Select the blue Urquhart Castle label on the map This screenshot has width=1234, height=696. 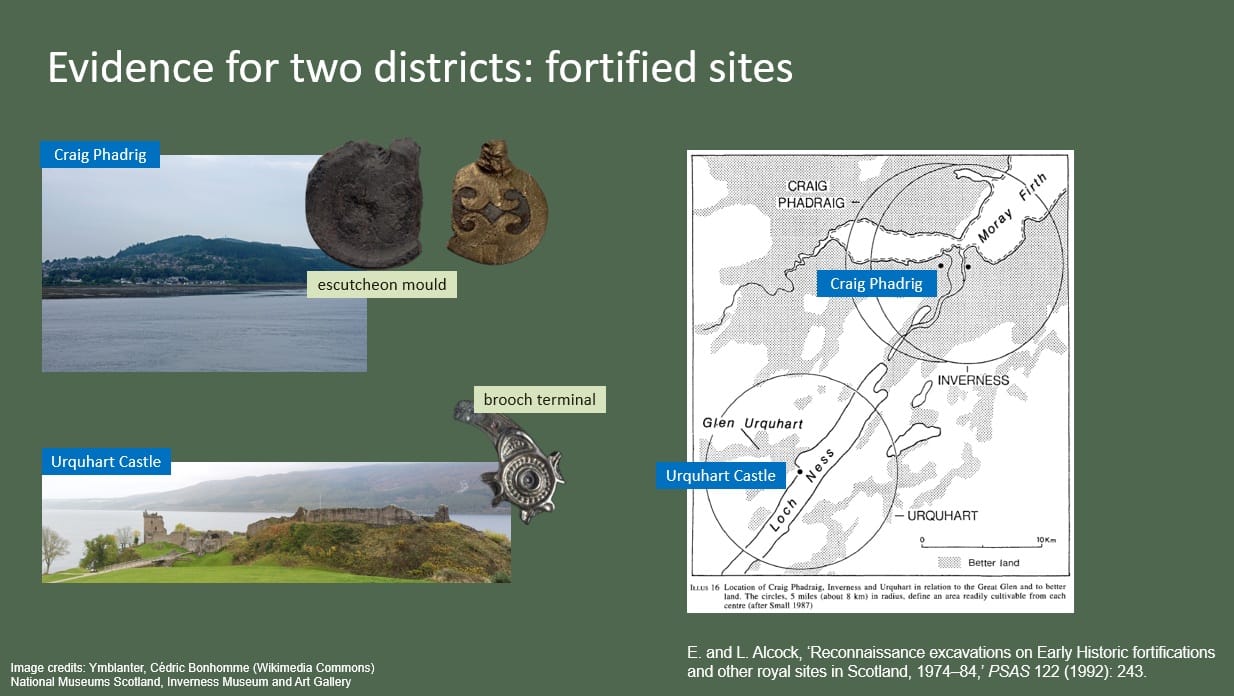click(x=720, y=475)
